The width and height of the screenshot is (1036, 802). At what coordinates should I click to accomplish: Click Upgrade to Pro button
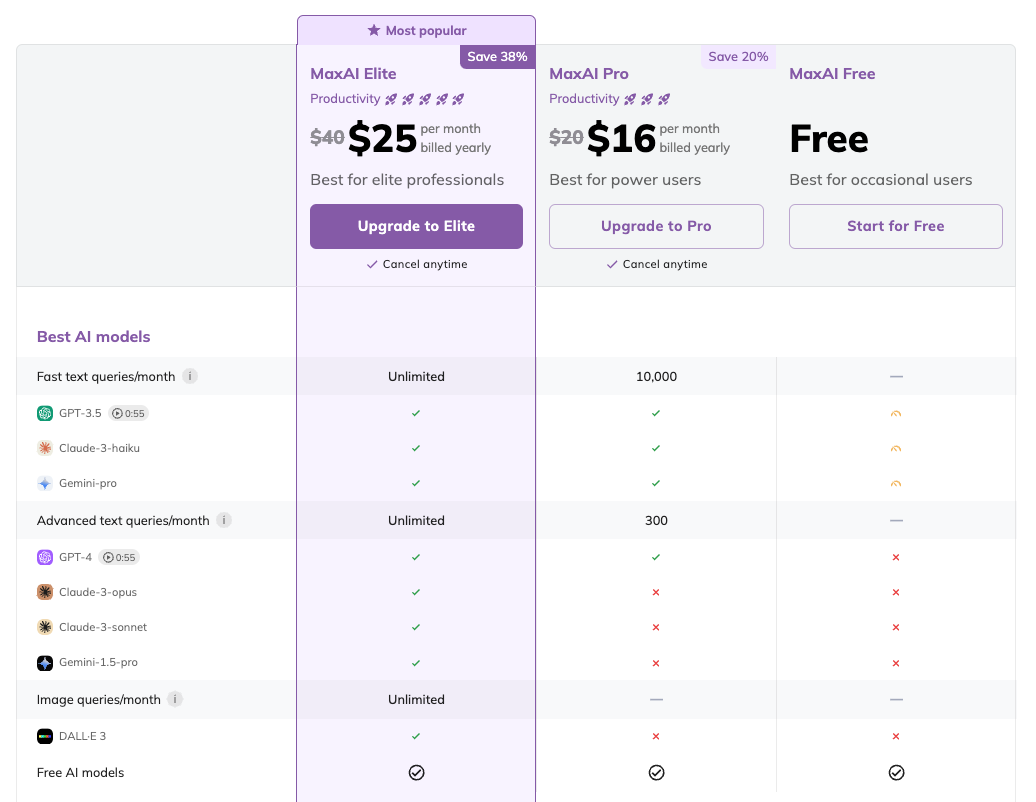click(656, 226)
